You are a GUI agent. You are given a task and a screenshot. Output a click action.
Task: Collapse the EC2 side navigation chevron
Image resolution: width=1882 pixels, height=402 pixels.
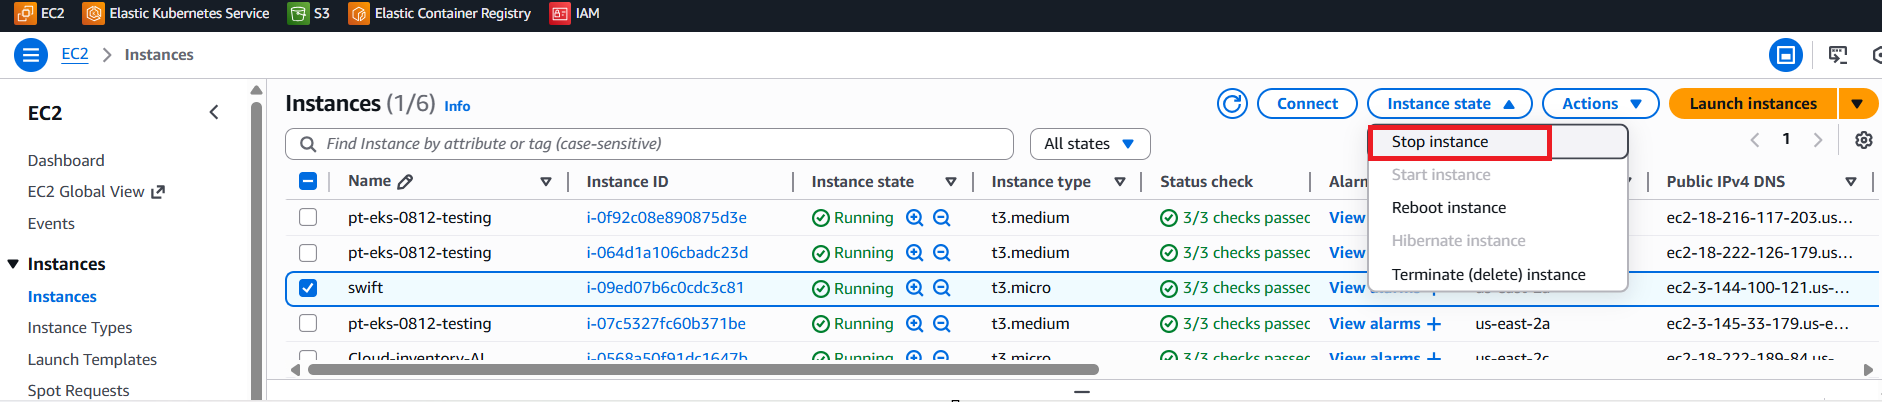pyautogui.click(x=214, y=112)
